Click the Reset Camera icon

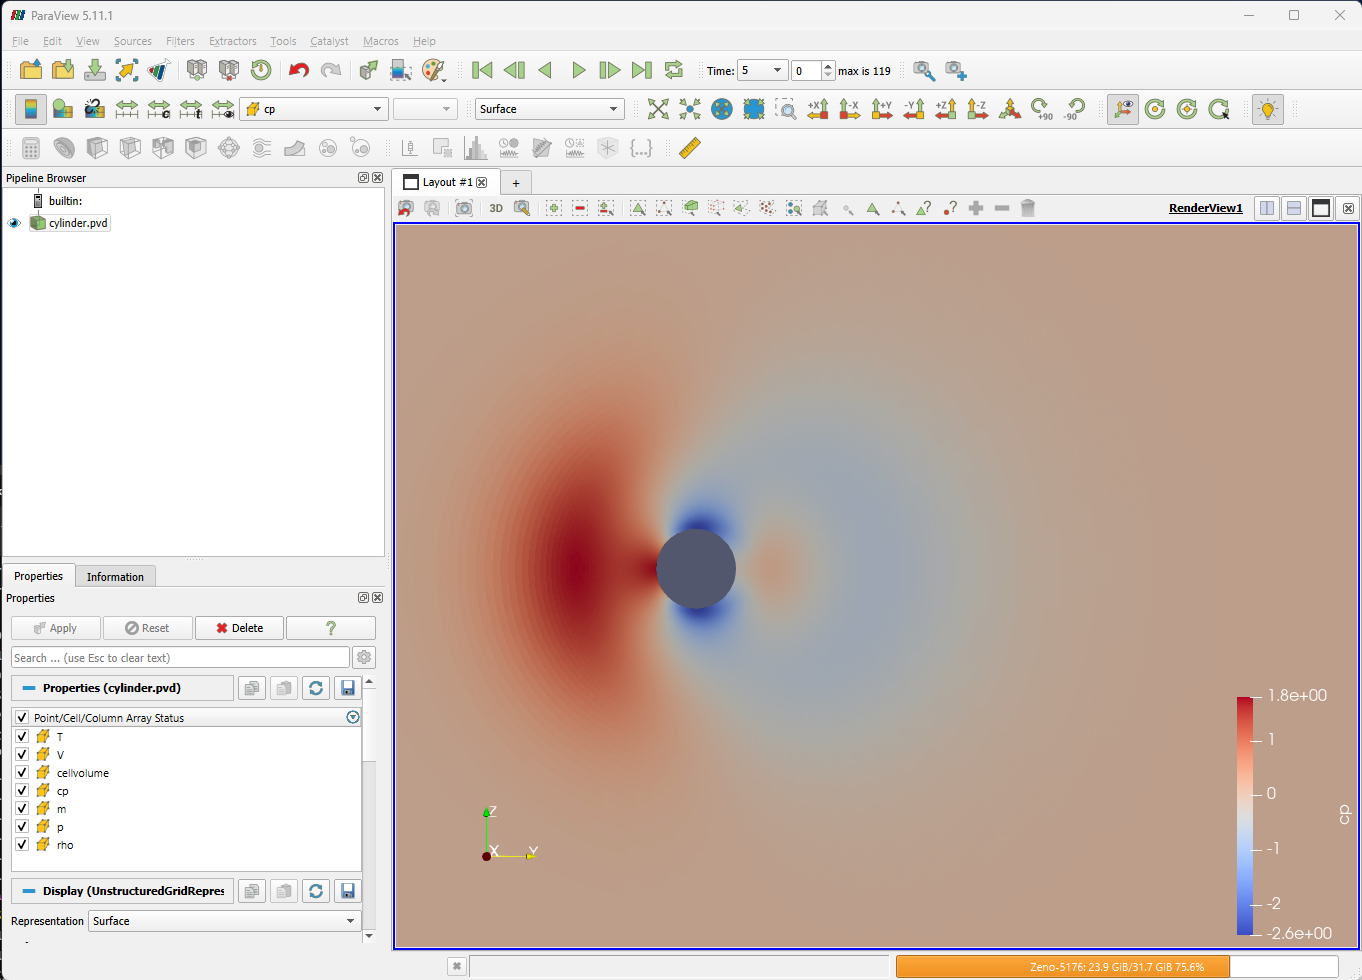658,109
